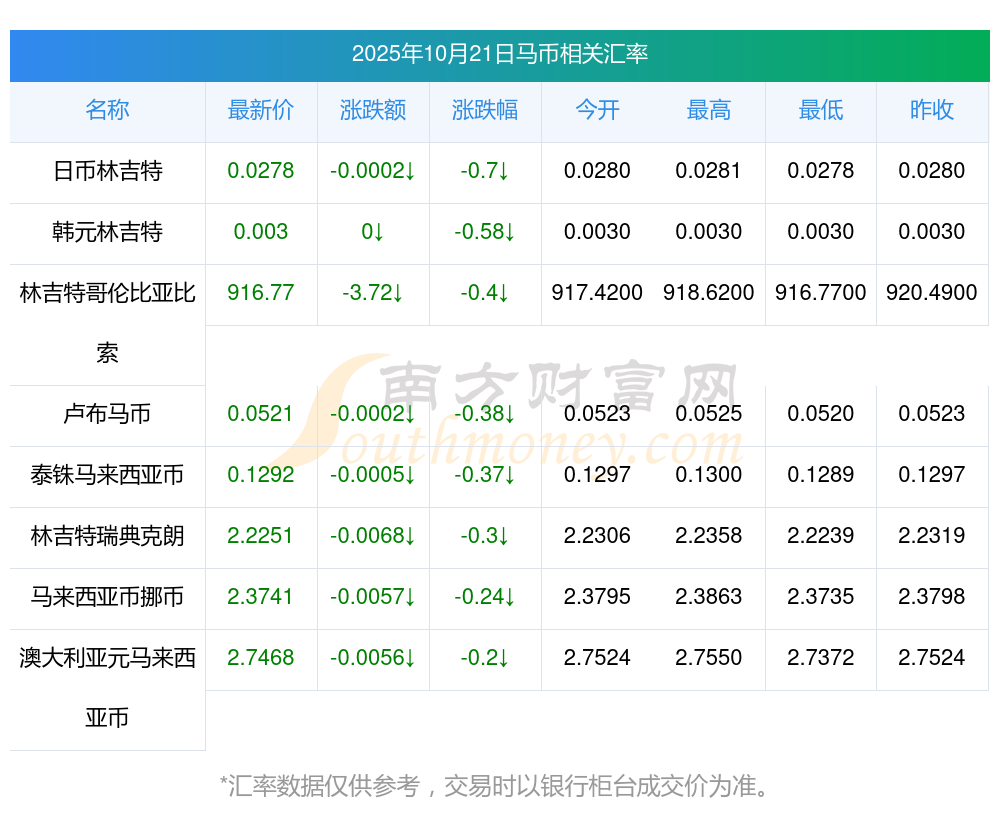Viewport: 1000px width, 817px height.
Task: Click latest price 0.1292
Action: click(x=261, y=475)
